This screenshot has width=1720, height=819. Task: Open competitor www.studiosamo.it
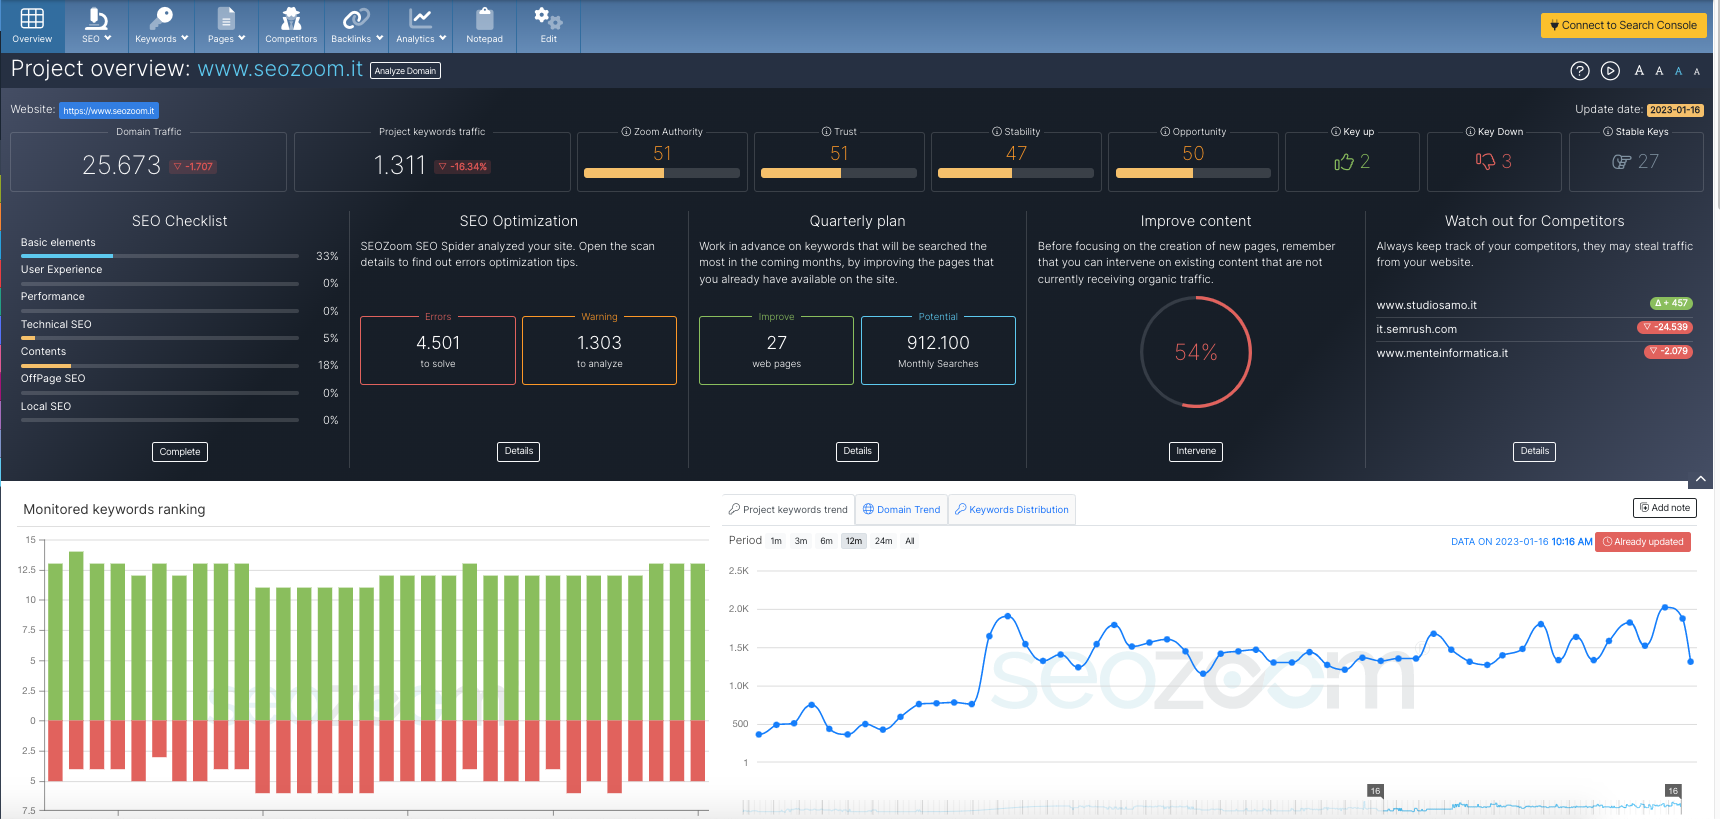coord(1426,305)
